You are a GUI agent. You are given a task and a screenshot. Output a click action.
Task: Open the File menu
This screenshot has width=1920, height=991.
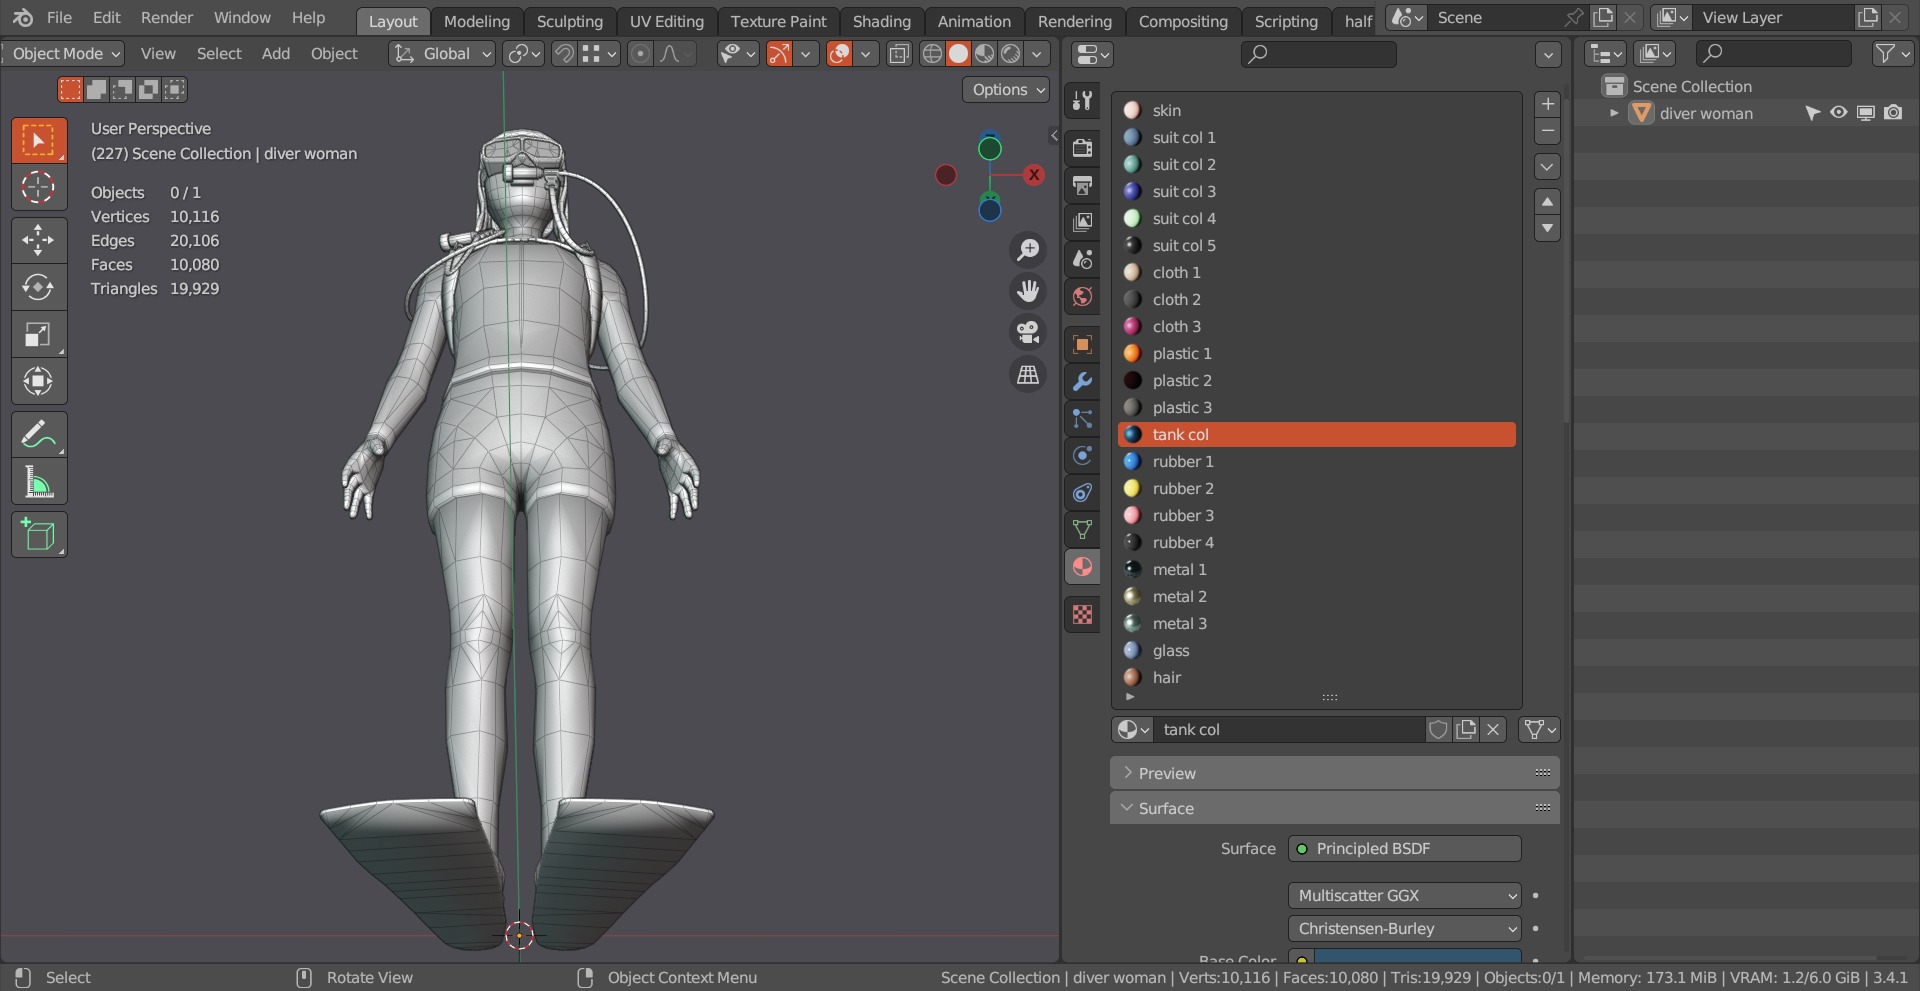point(59,18)
